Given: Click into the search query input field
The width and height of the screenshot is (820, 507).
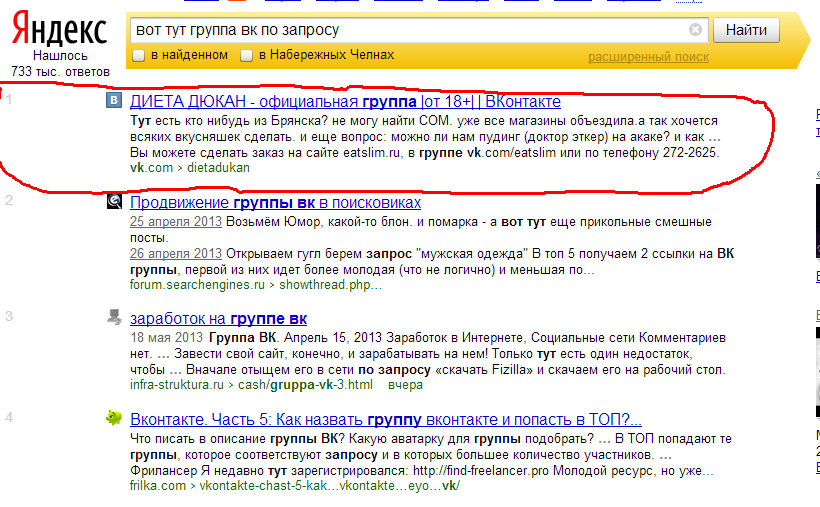Looking at the screenshot, I should pyautogui.click(x=400, y=30).
